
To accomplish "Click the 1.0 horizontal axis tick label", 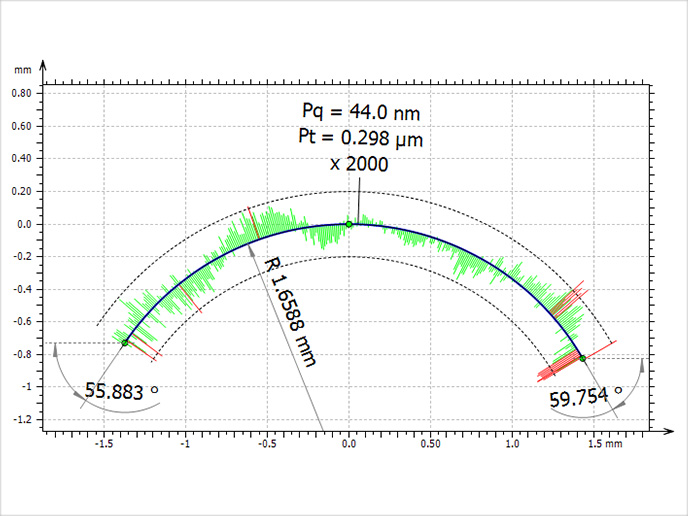I will pyautogui.click(x=512, y=444).
